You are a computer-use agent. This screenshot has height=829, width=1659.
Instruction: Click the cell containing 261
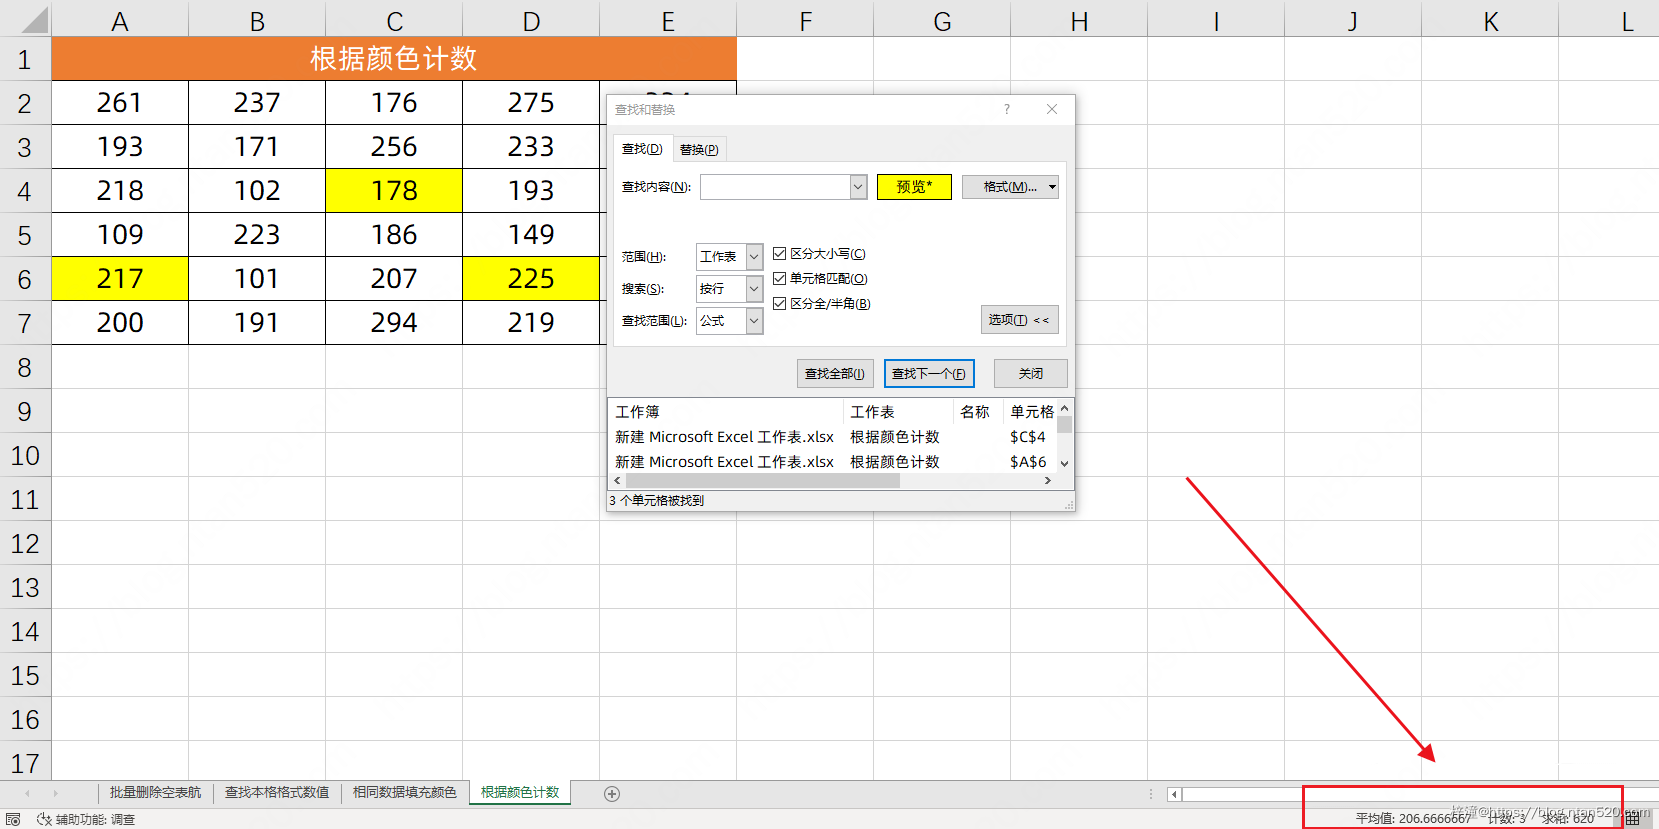[120, 102]
